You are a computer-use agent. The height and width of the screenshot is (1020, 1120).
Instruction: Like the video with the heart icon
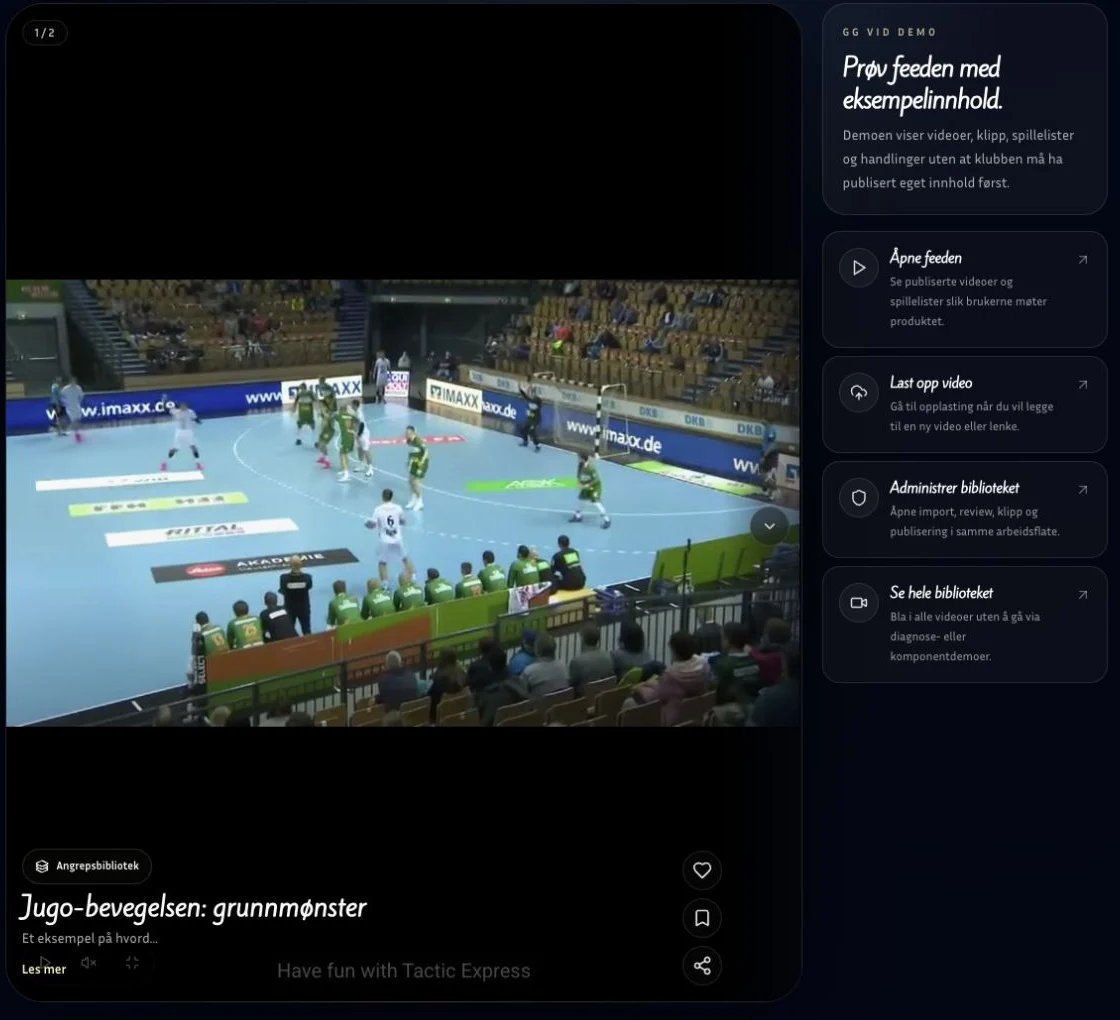701,870
